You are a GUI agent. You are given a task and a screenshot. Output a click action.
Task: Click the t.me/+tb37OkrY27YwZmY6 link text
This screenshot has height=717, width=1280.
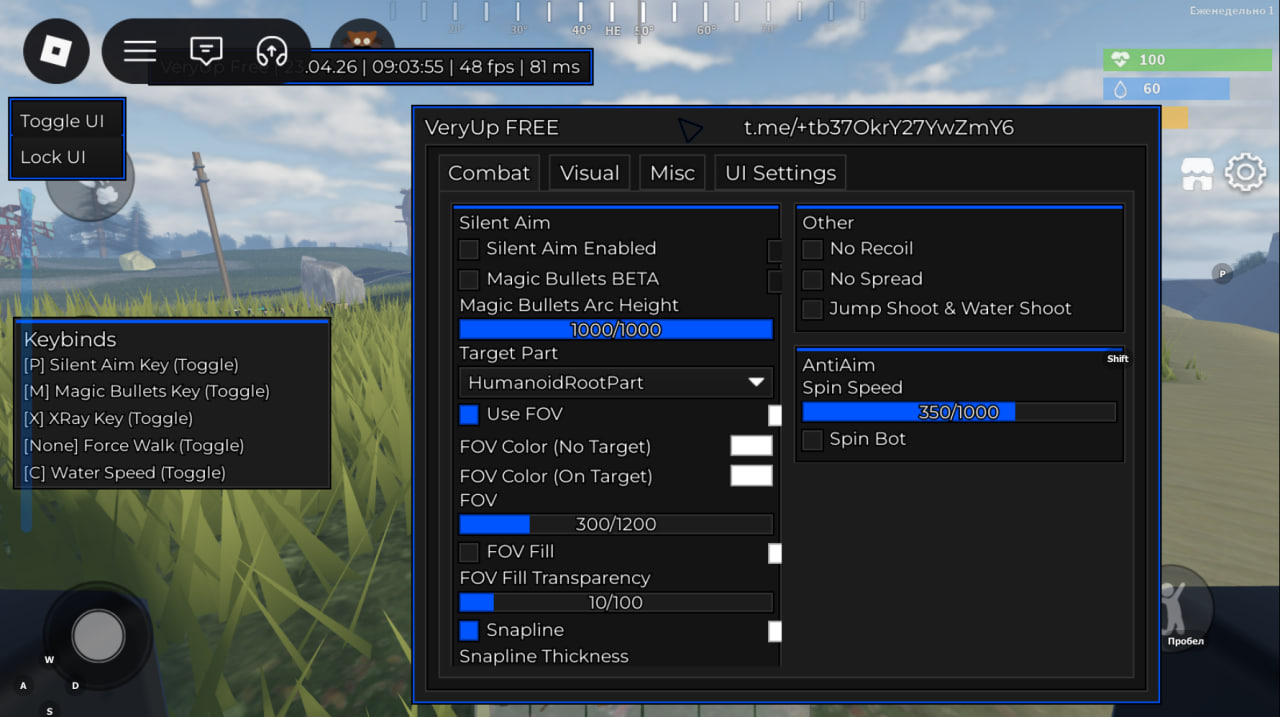(879, 128)
